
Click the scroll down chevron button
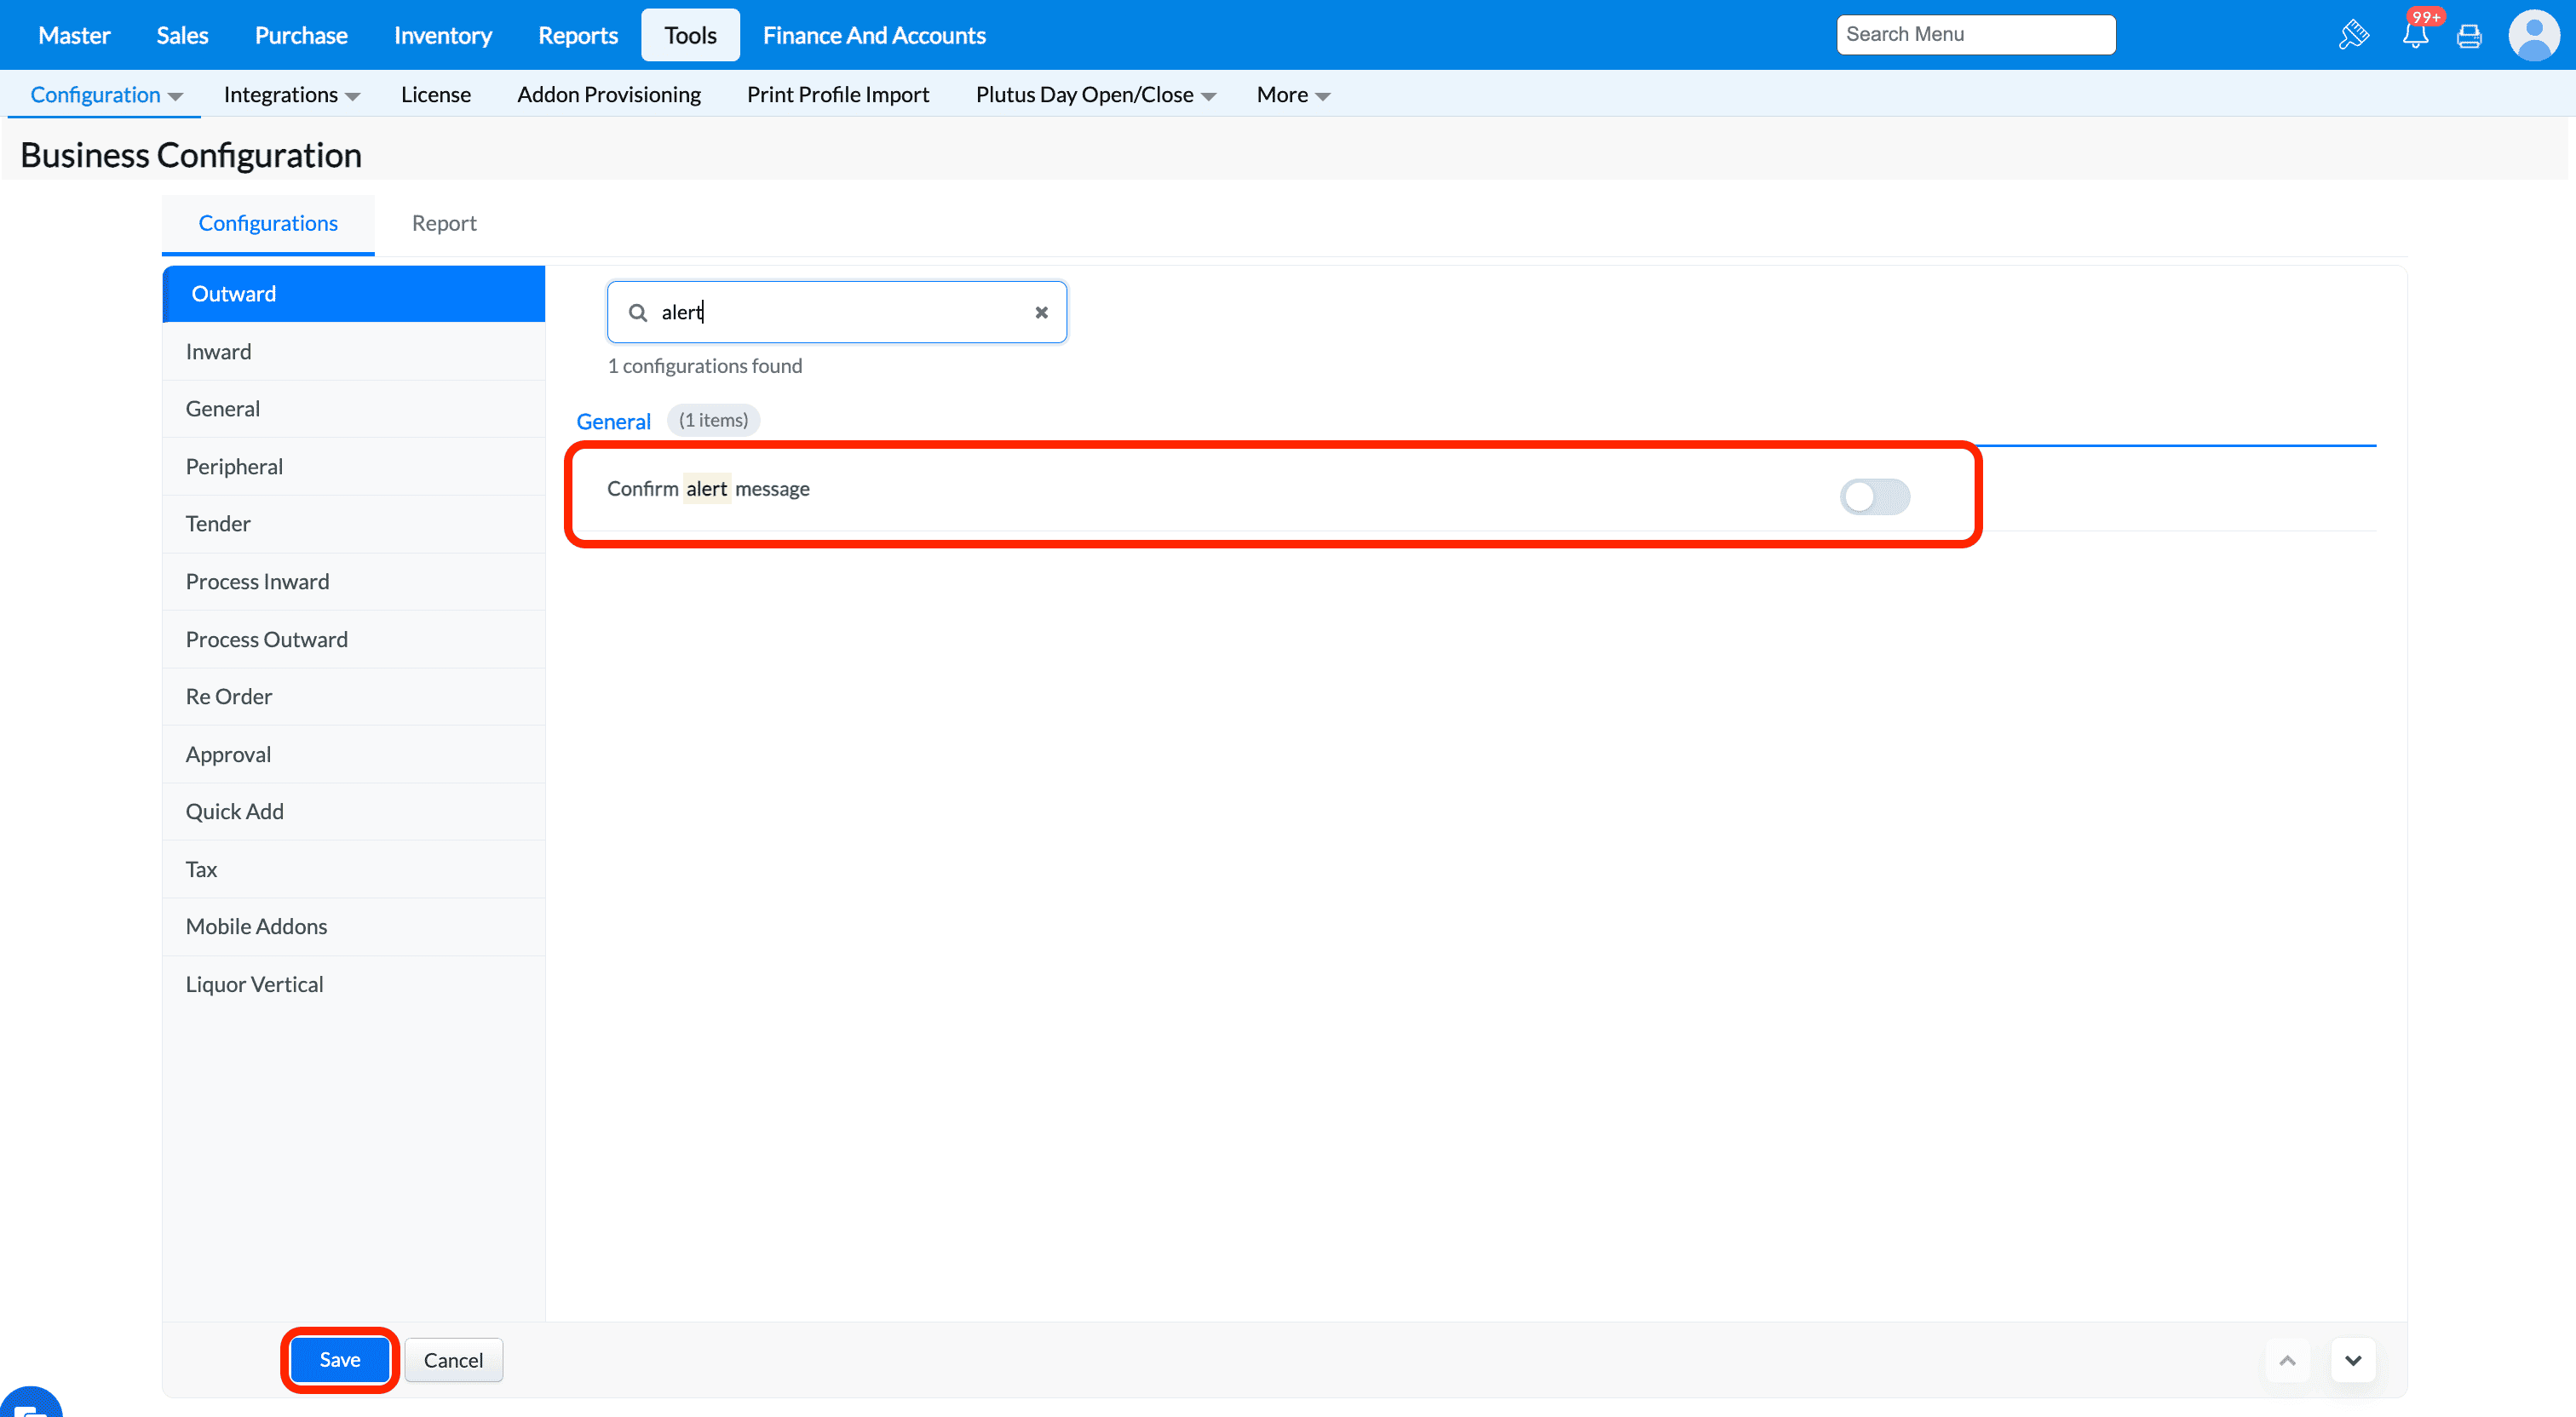click(x=2353, y=1360)
